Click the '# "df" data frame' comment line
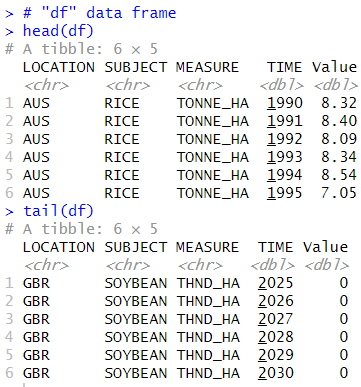 (x=99, y=13)
